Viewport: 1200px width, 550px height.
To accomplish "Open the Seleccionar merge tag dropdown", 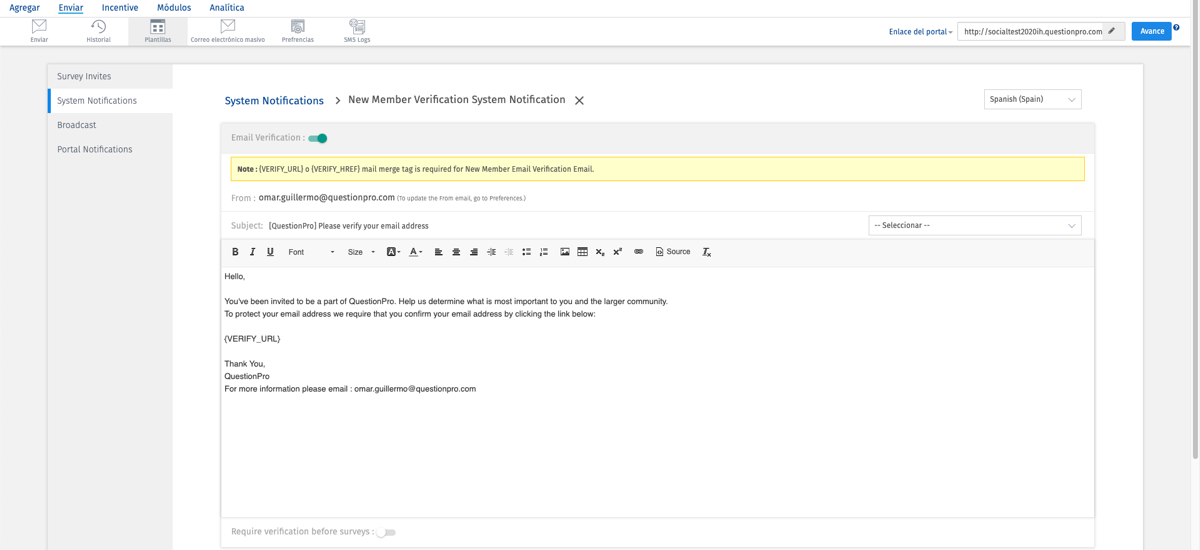I will click(974, 225).
